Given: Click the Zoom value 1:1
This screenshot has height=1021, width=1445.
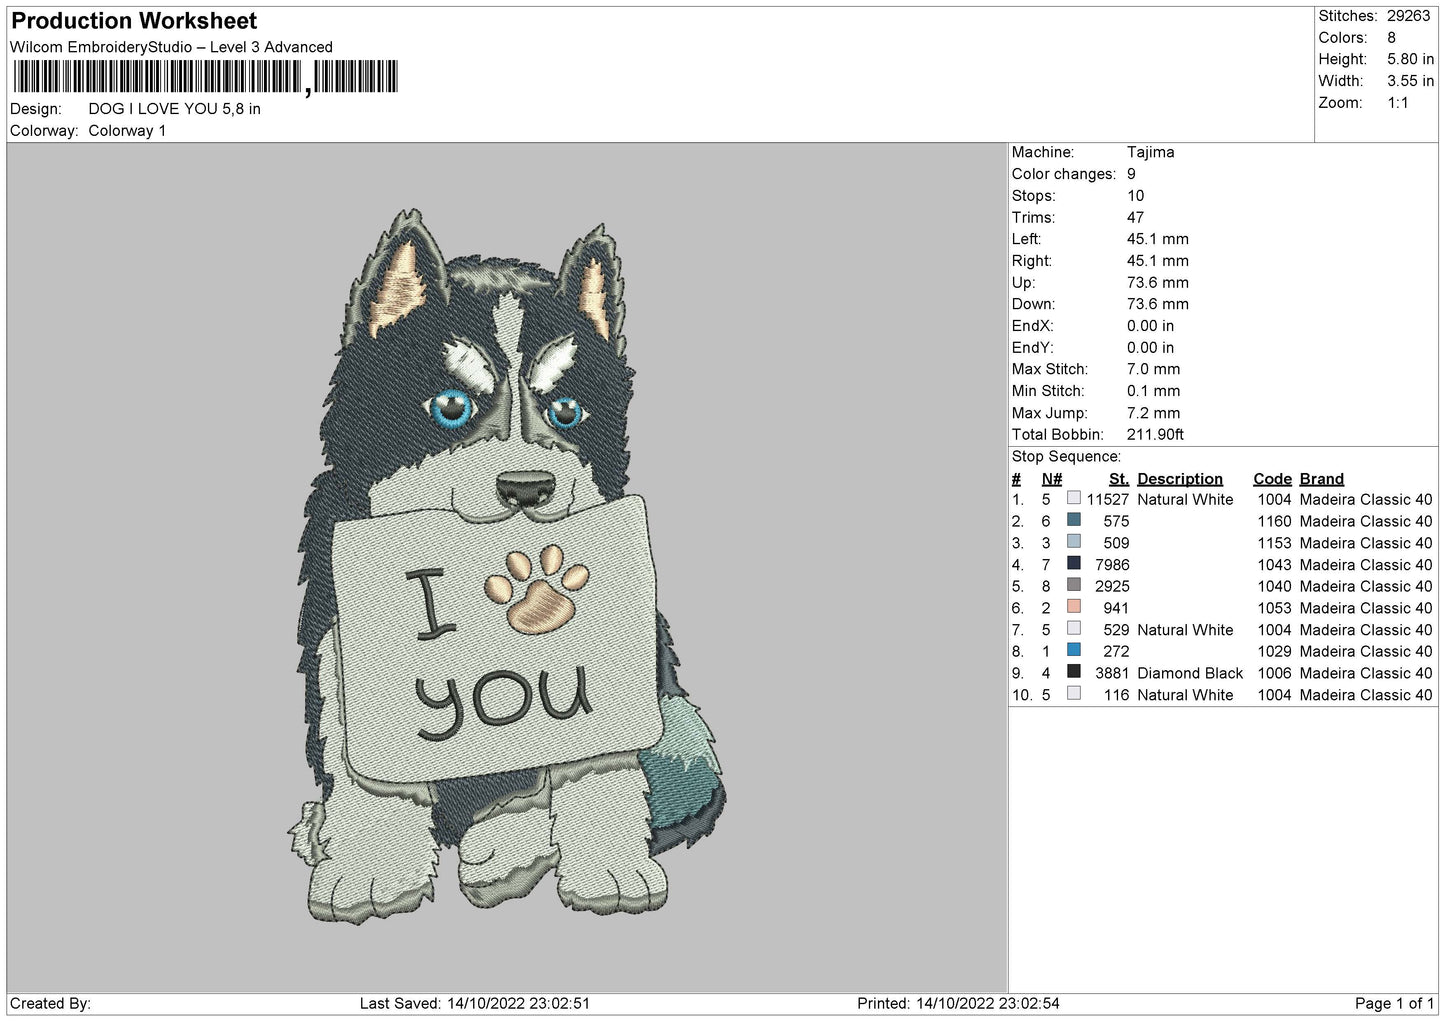Looking at the screenshot, I should [1398, 103].
